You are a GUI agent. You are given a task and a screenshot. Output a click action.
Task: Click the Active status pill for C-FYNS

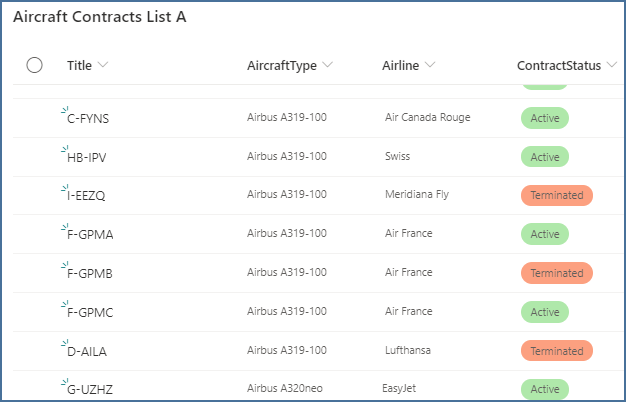545,118
